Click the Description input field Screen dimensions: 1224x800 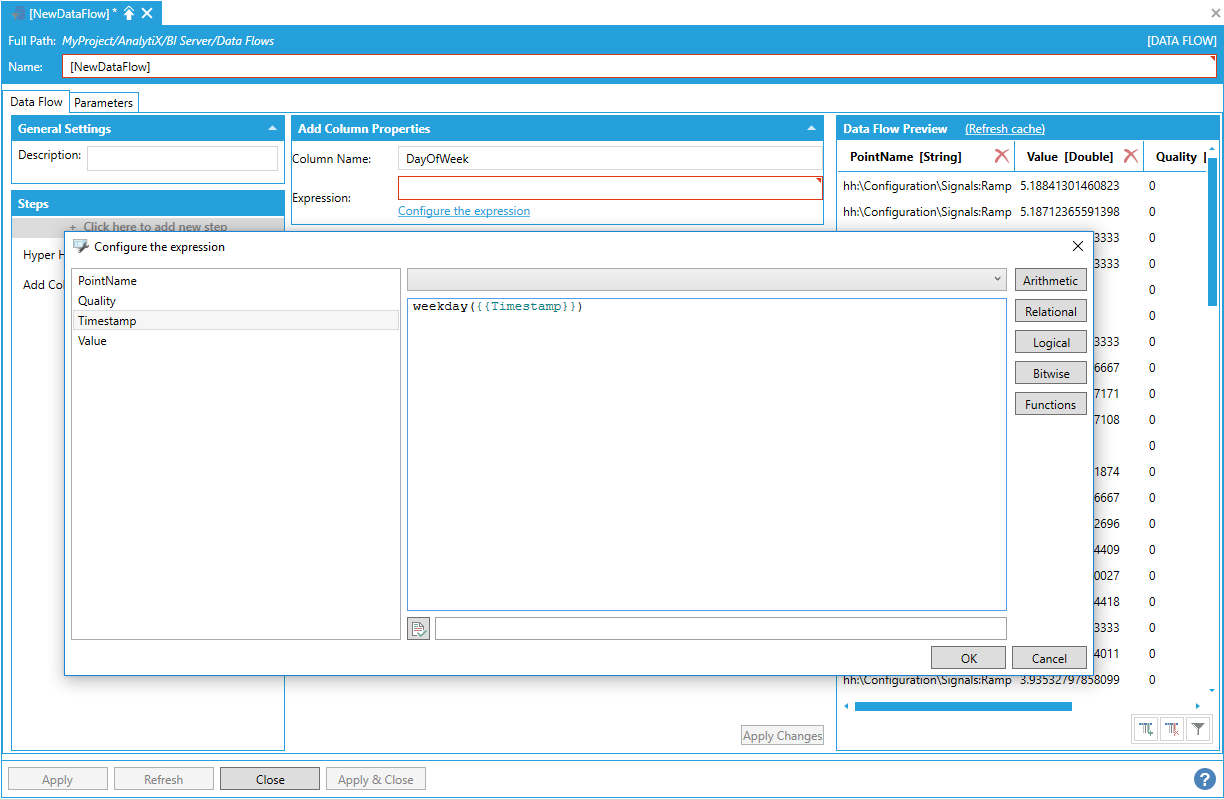pos(182,158)
